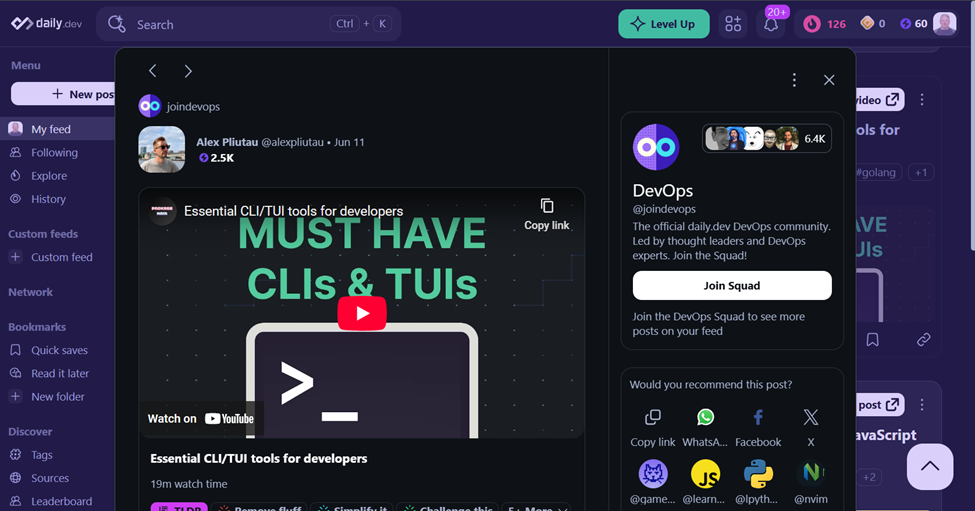The image size is (975, 511).
Task: Open My feed in sidebar
Action: 58,129
